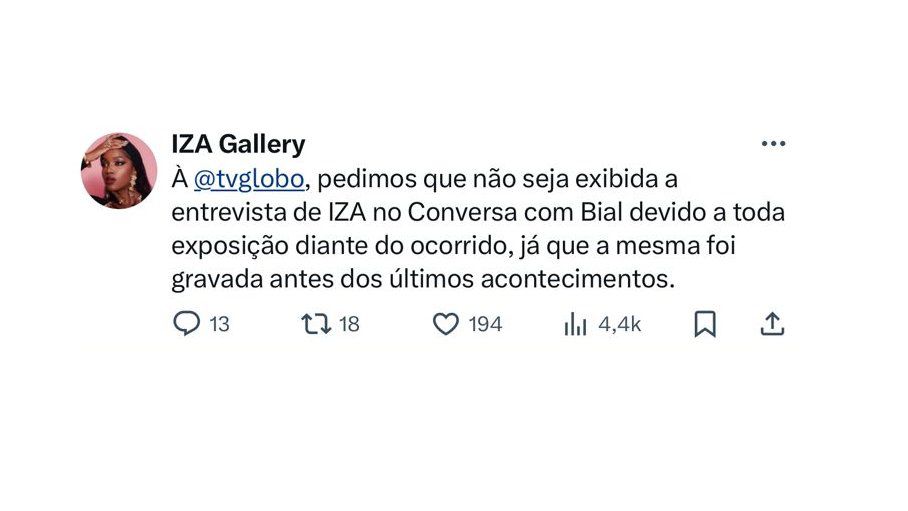The width and height of the screenshot is (908, 511).
Task: Like the IZA Gallery tweet with the heart icon
Action: tap(445, 324)
